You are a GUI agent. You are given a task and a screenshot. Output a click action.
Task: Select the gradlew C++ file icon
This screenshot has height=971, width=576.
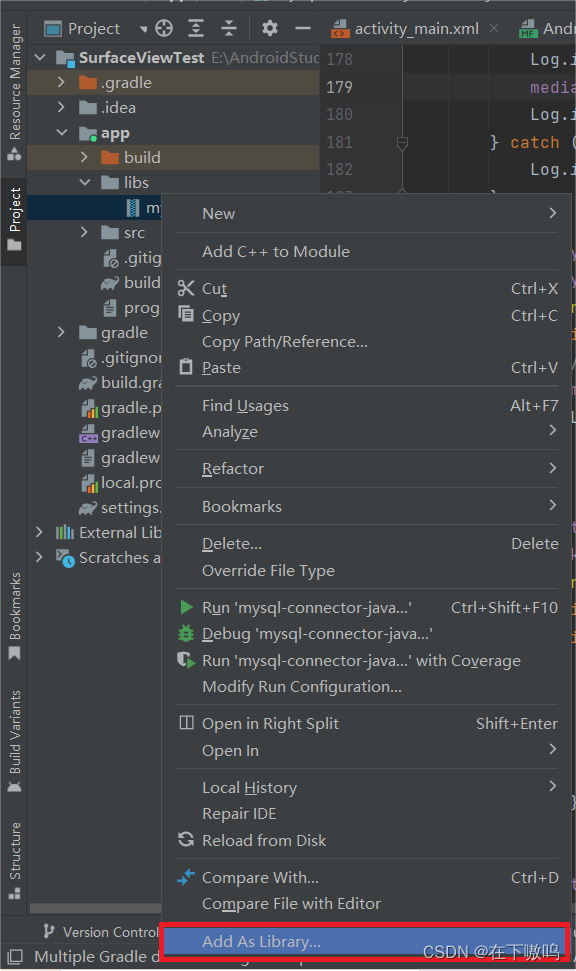89,433
